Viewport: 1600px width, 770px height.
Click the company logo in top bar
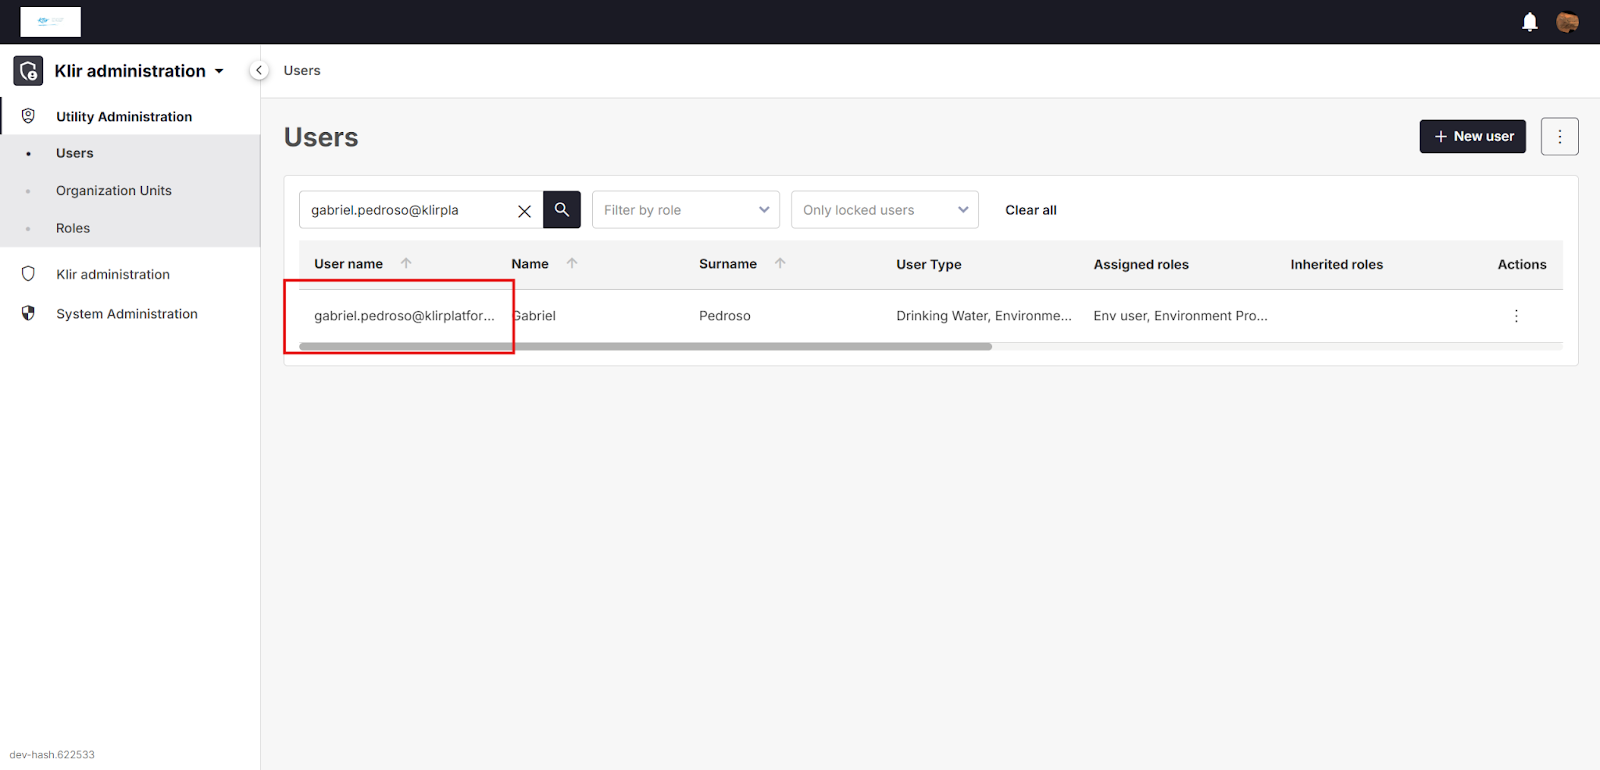point(50,22)
